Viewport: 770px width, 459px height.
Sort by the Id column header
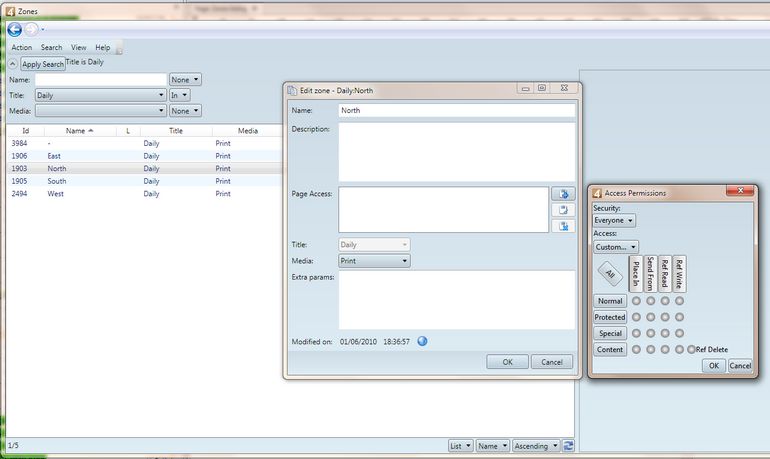point(26,131)
